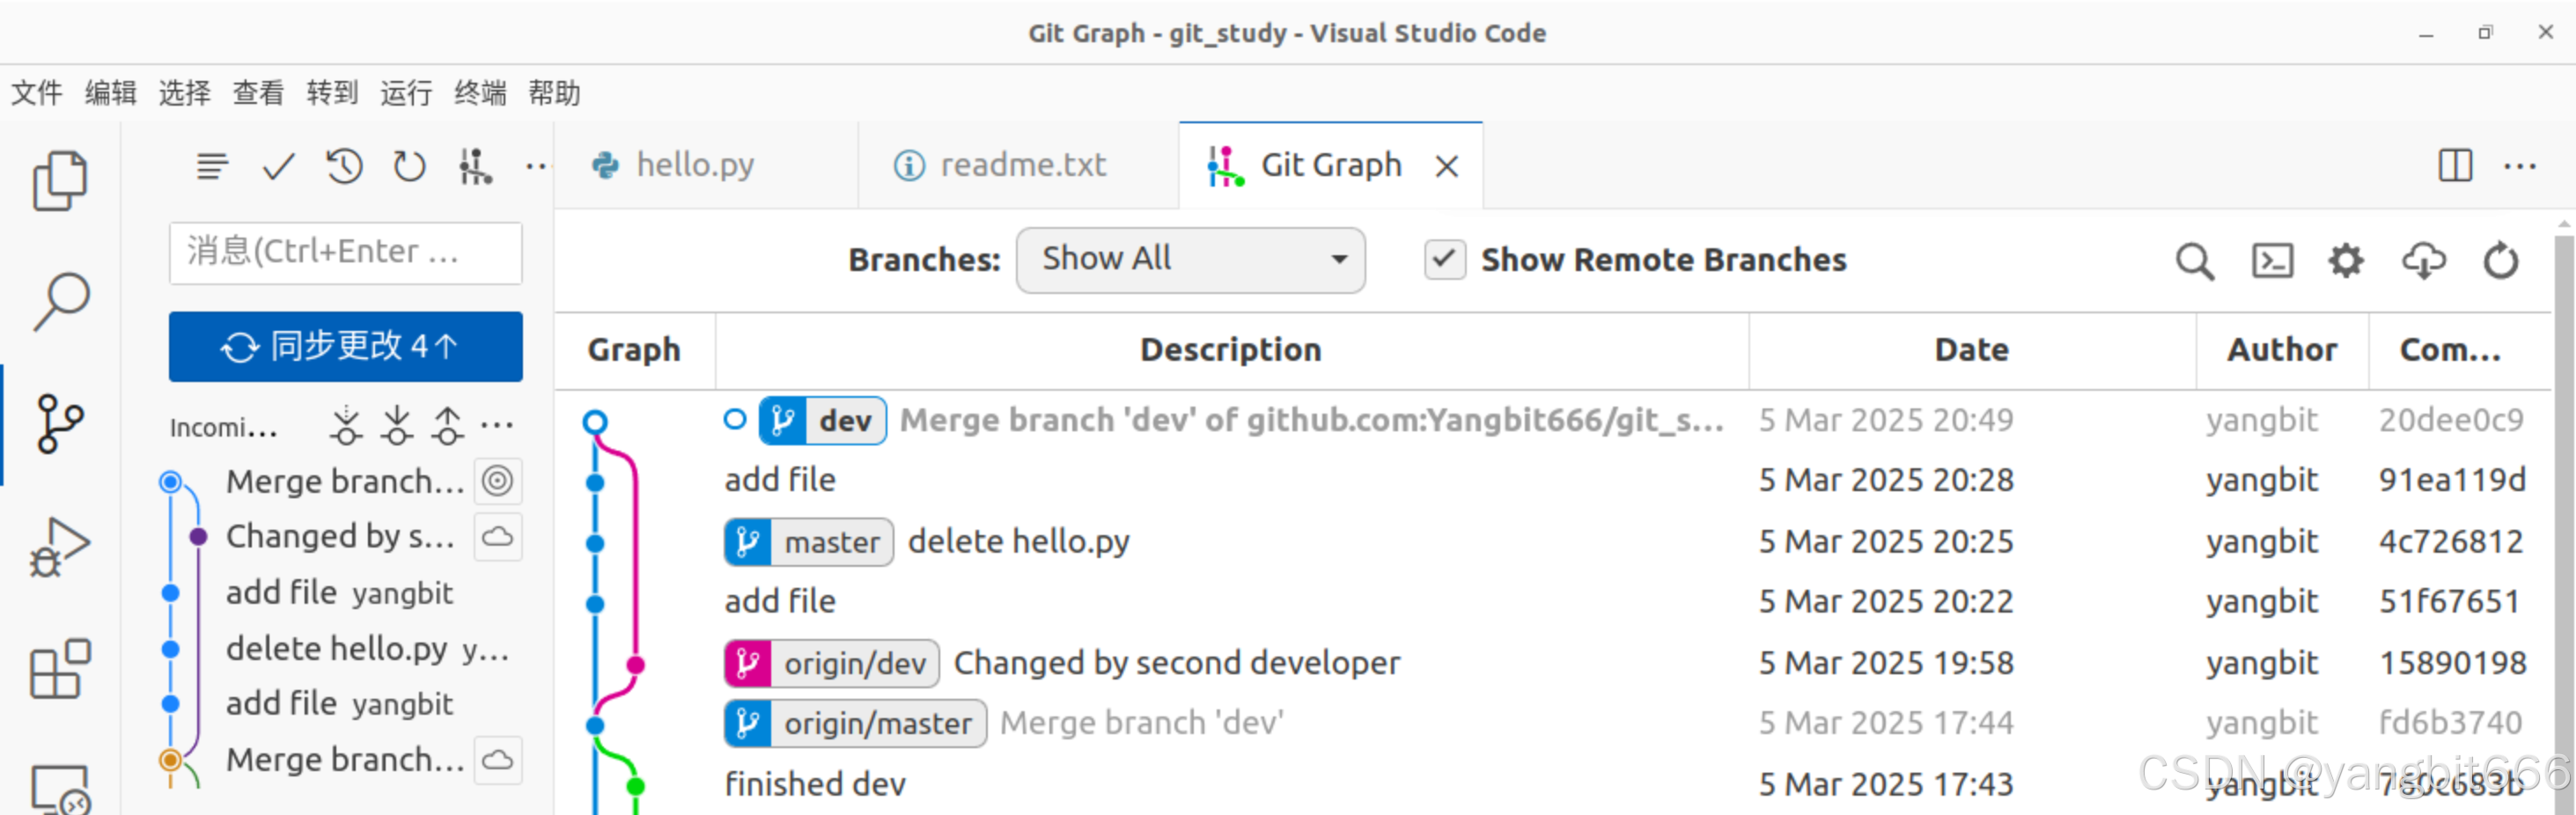Click the Find magnifier icon in Git Graph
Image resolution: width=2576 pixels, height=815 pixels.
2195,261
